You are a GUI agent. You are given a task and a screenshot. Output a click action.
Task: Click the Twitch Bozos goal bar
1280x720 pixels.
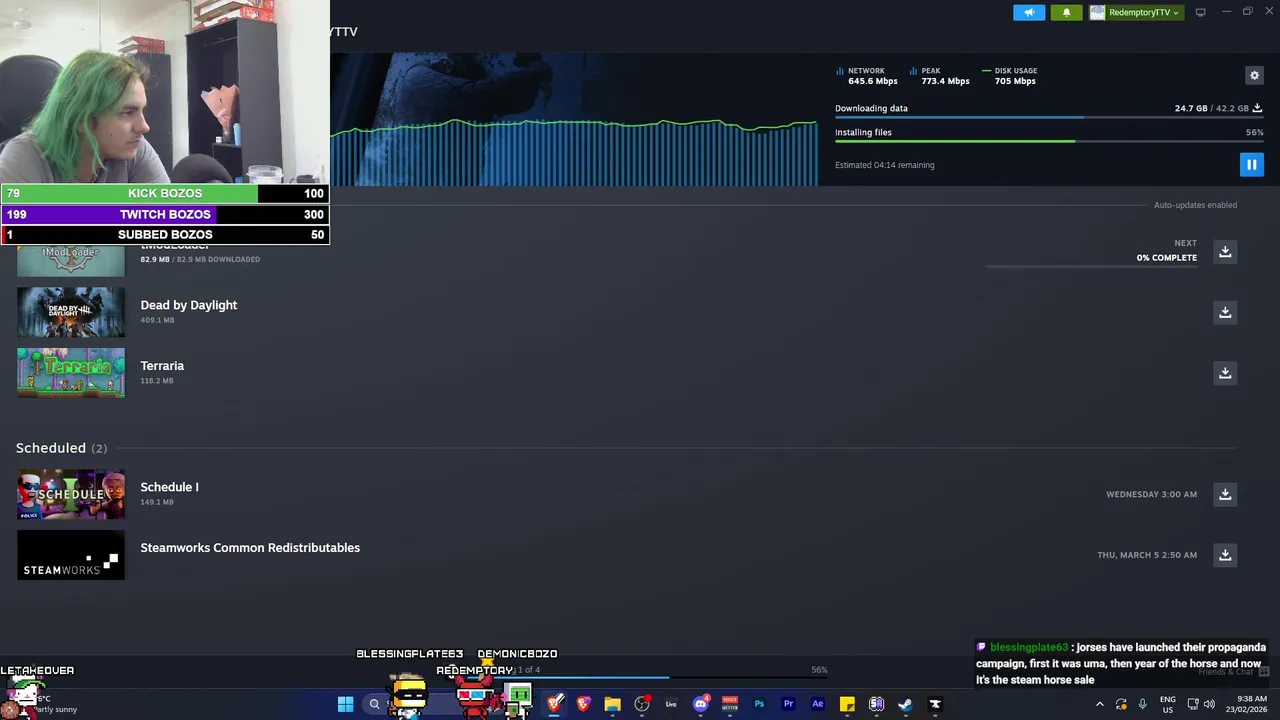(x=165, y=214)
